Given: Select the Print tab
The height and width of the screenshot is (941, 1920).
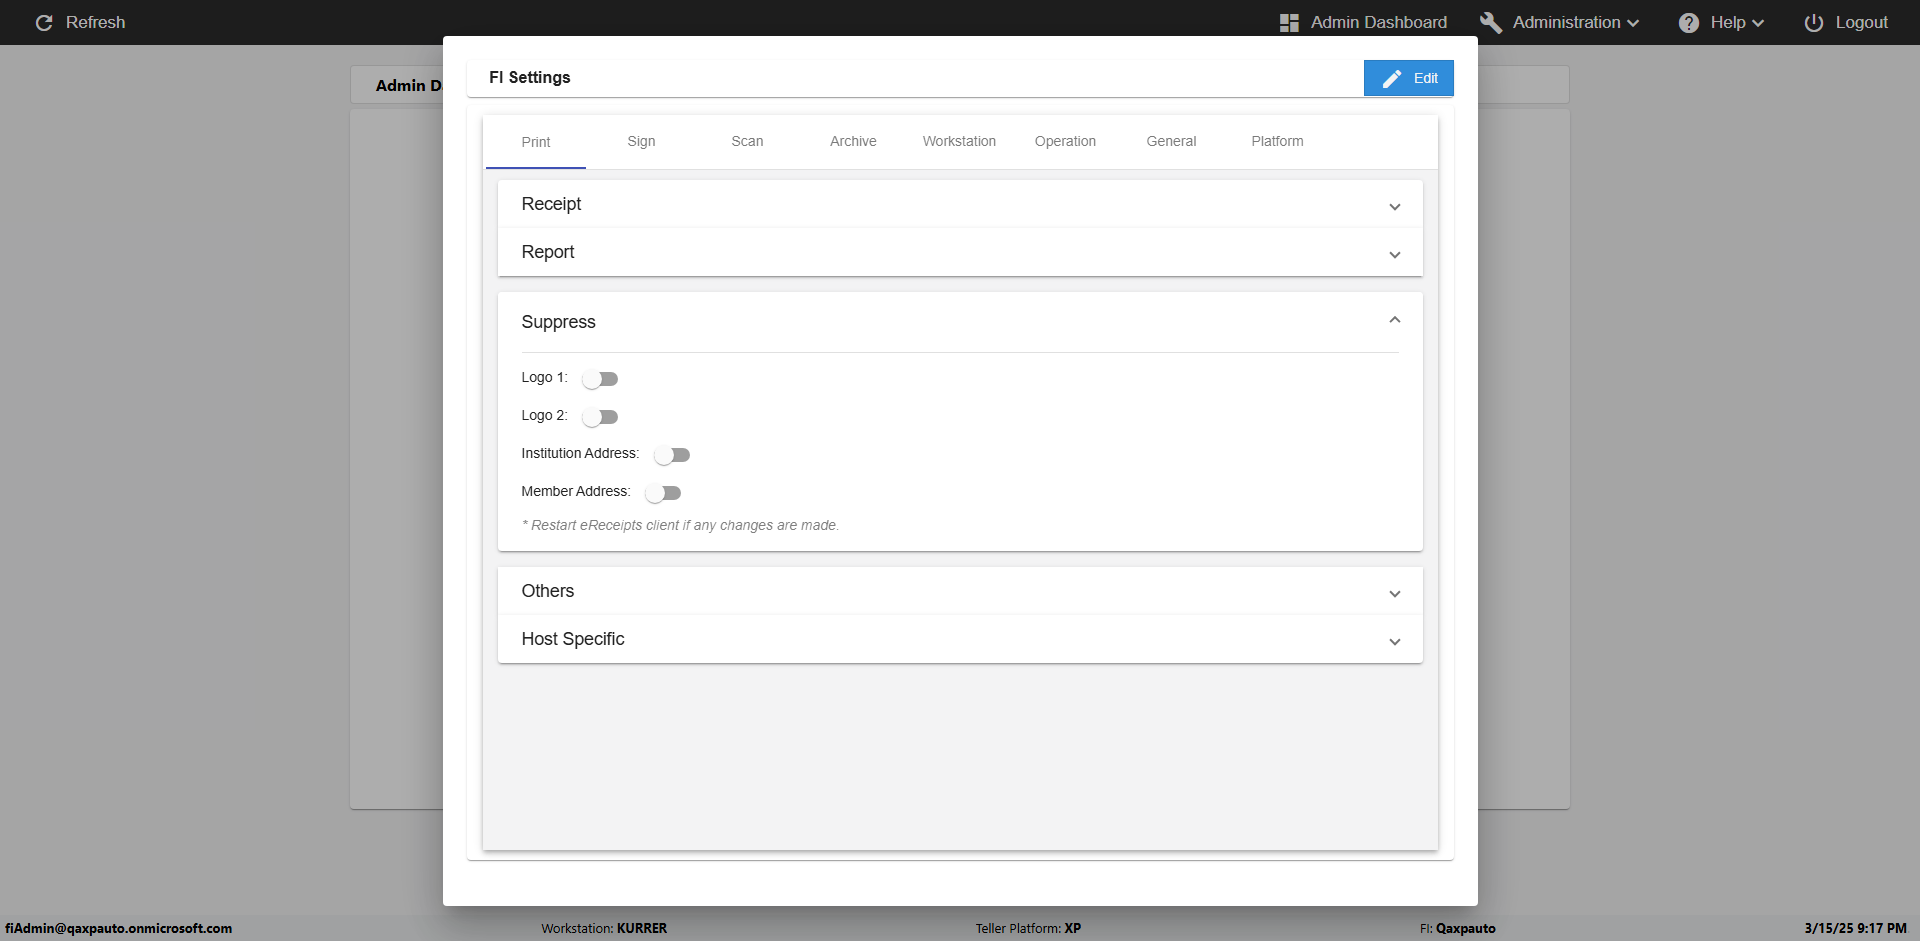Looking at the screenshot, I should [536, 142].
